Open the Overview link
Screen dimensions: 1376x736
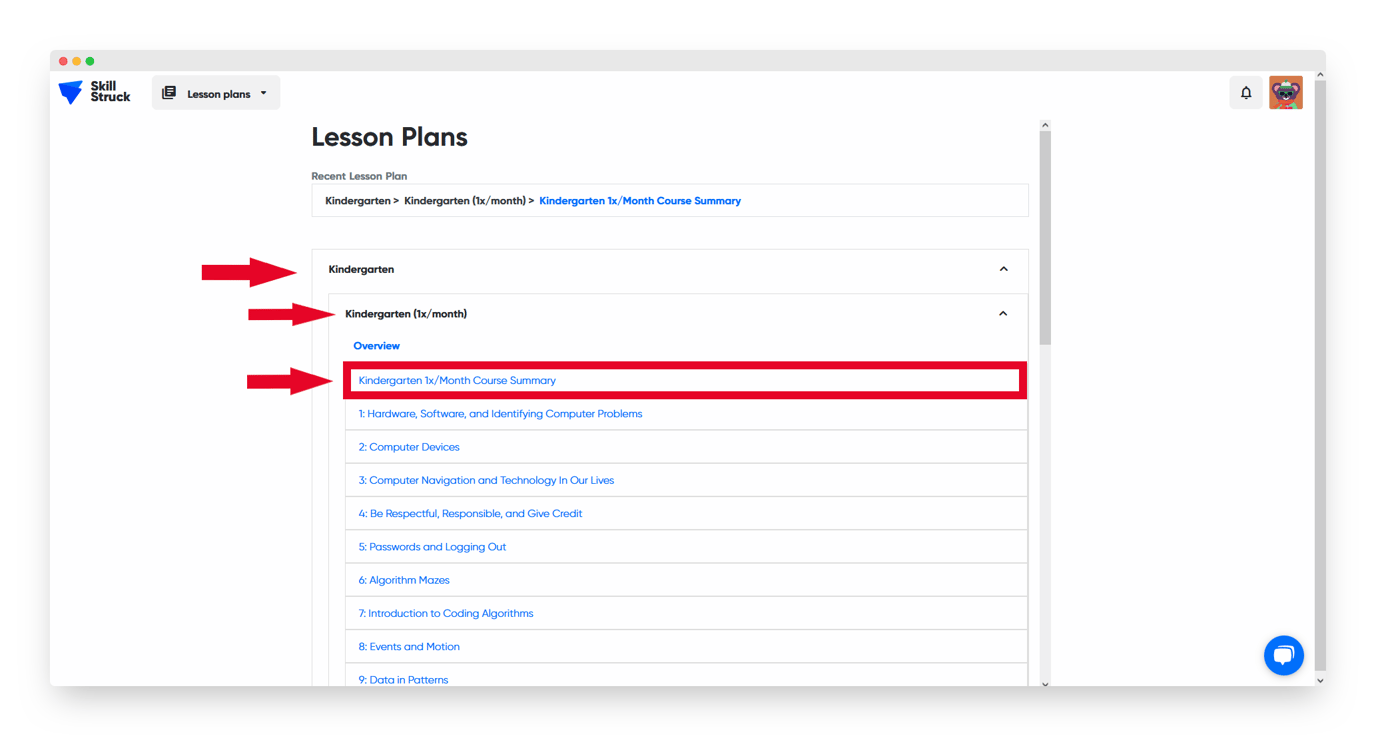(376, 345)
